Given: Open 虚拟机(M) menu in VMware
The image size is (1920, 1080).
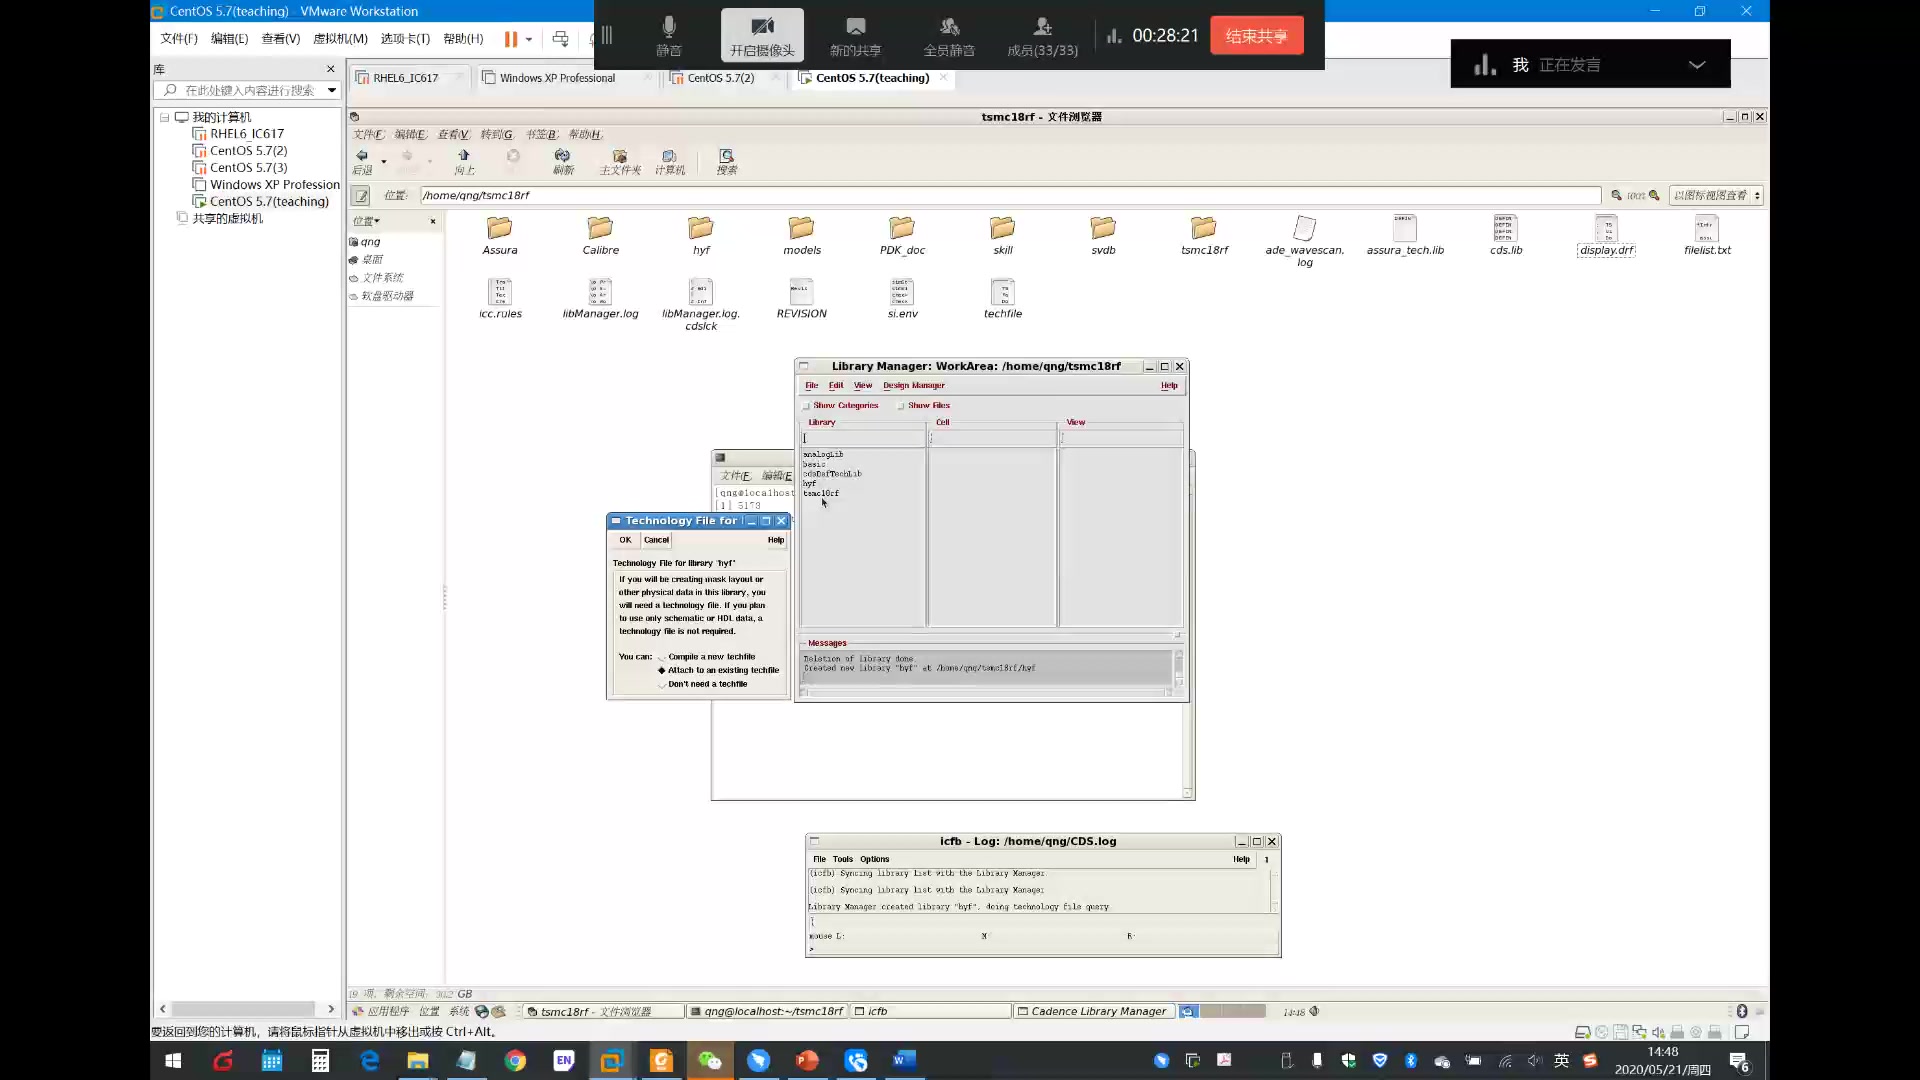Looking at the screenshot, I should (x=340, y=39).
